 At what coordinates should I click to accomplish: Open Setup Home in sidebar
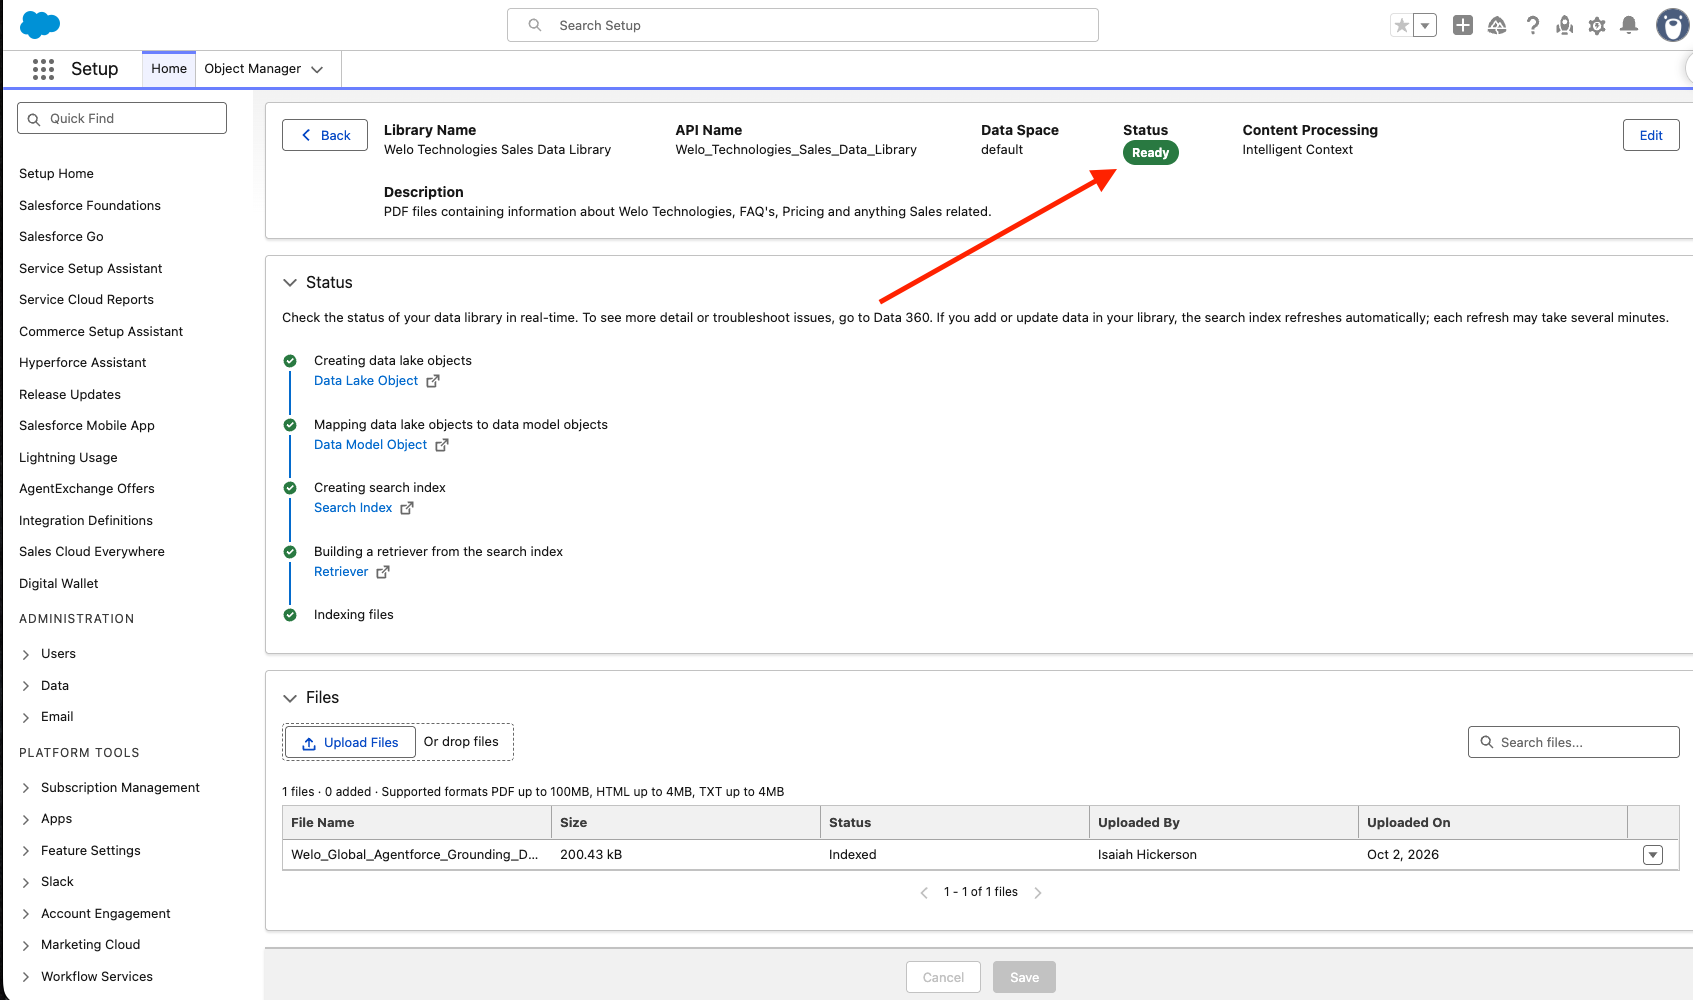(x=56, y=174)
